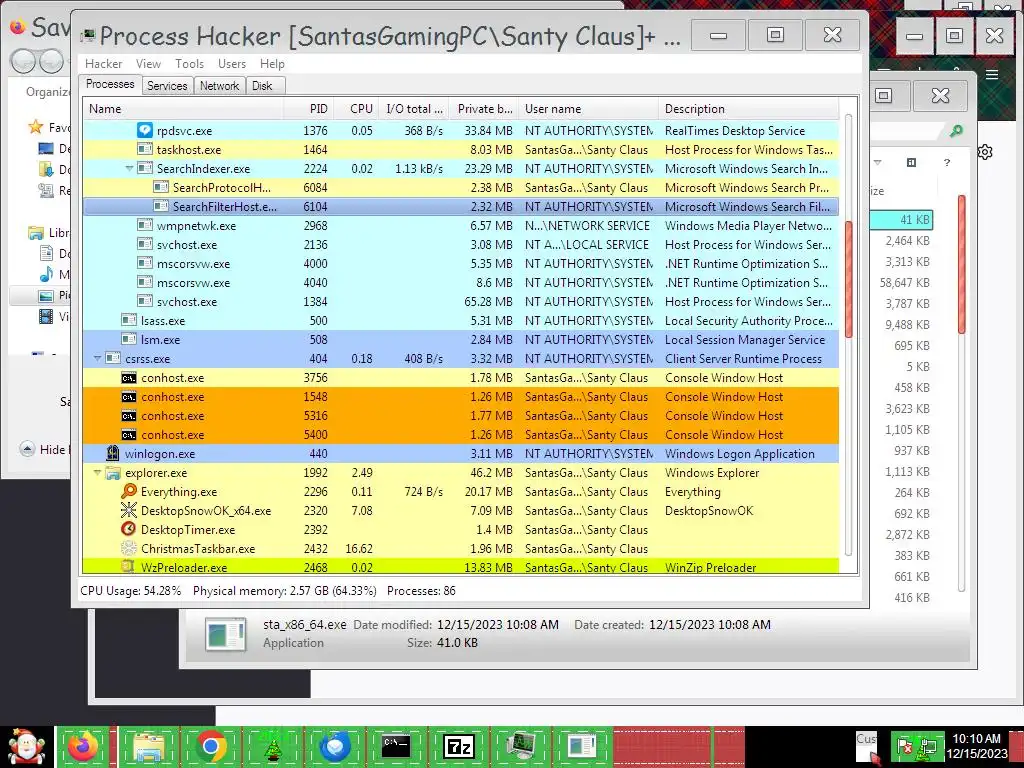Select conhost.exe with PID 1548

point(461,396)
